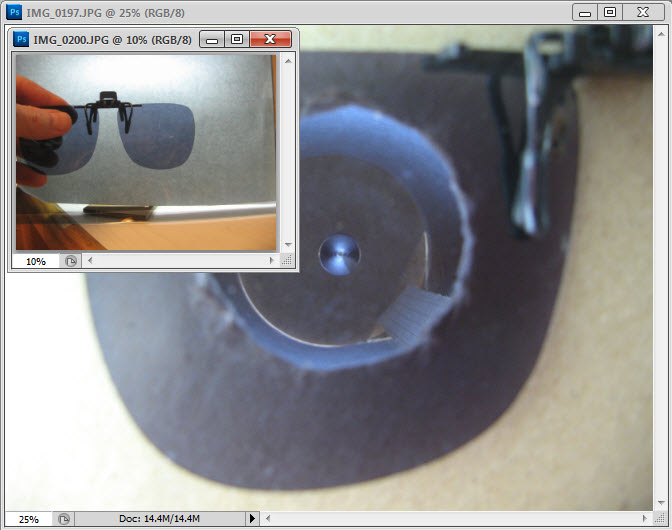
Task: Click Doc: 14.4M/14.4M status info
Action: click(159, 518)
